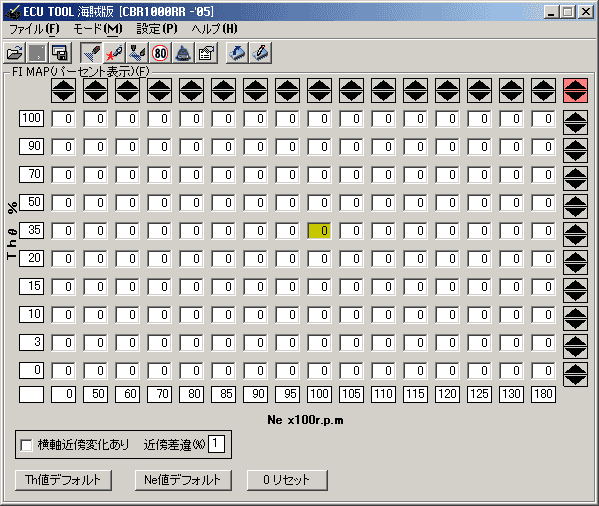Click the empty corner field left of Ne 0
This screenshot has height=506, width=599.
click(32, 394)
